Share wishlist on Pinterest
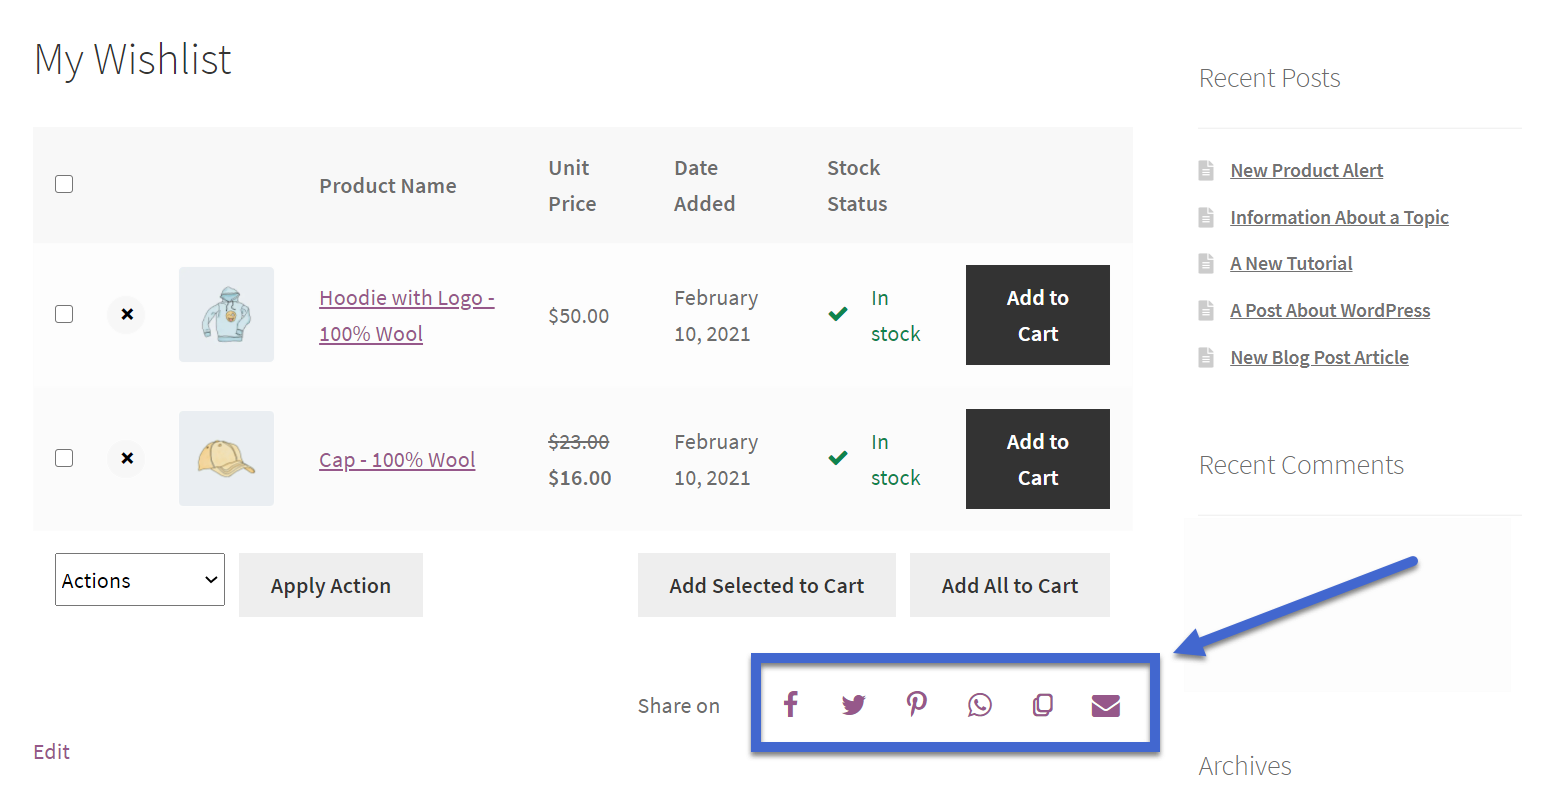Screen dimensions: 1541x791 (x=916, y=704)
